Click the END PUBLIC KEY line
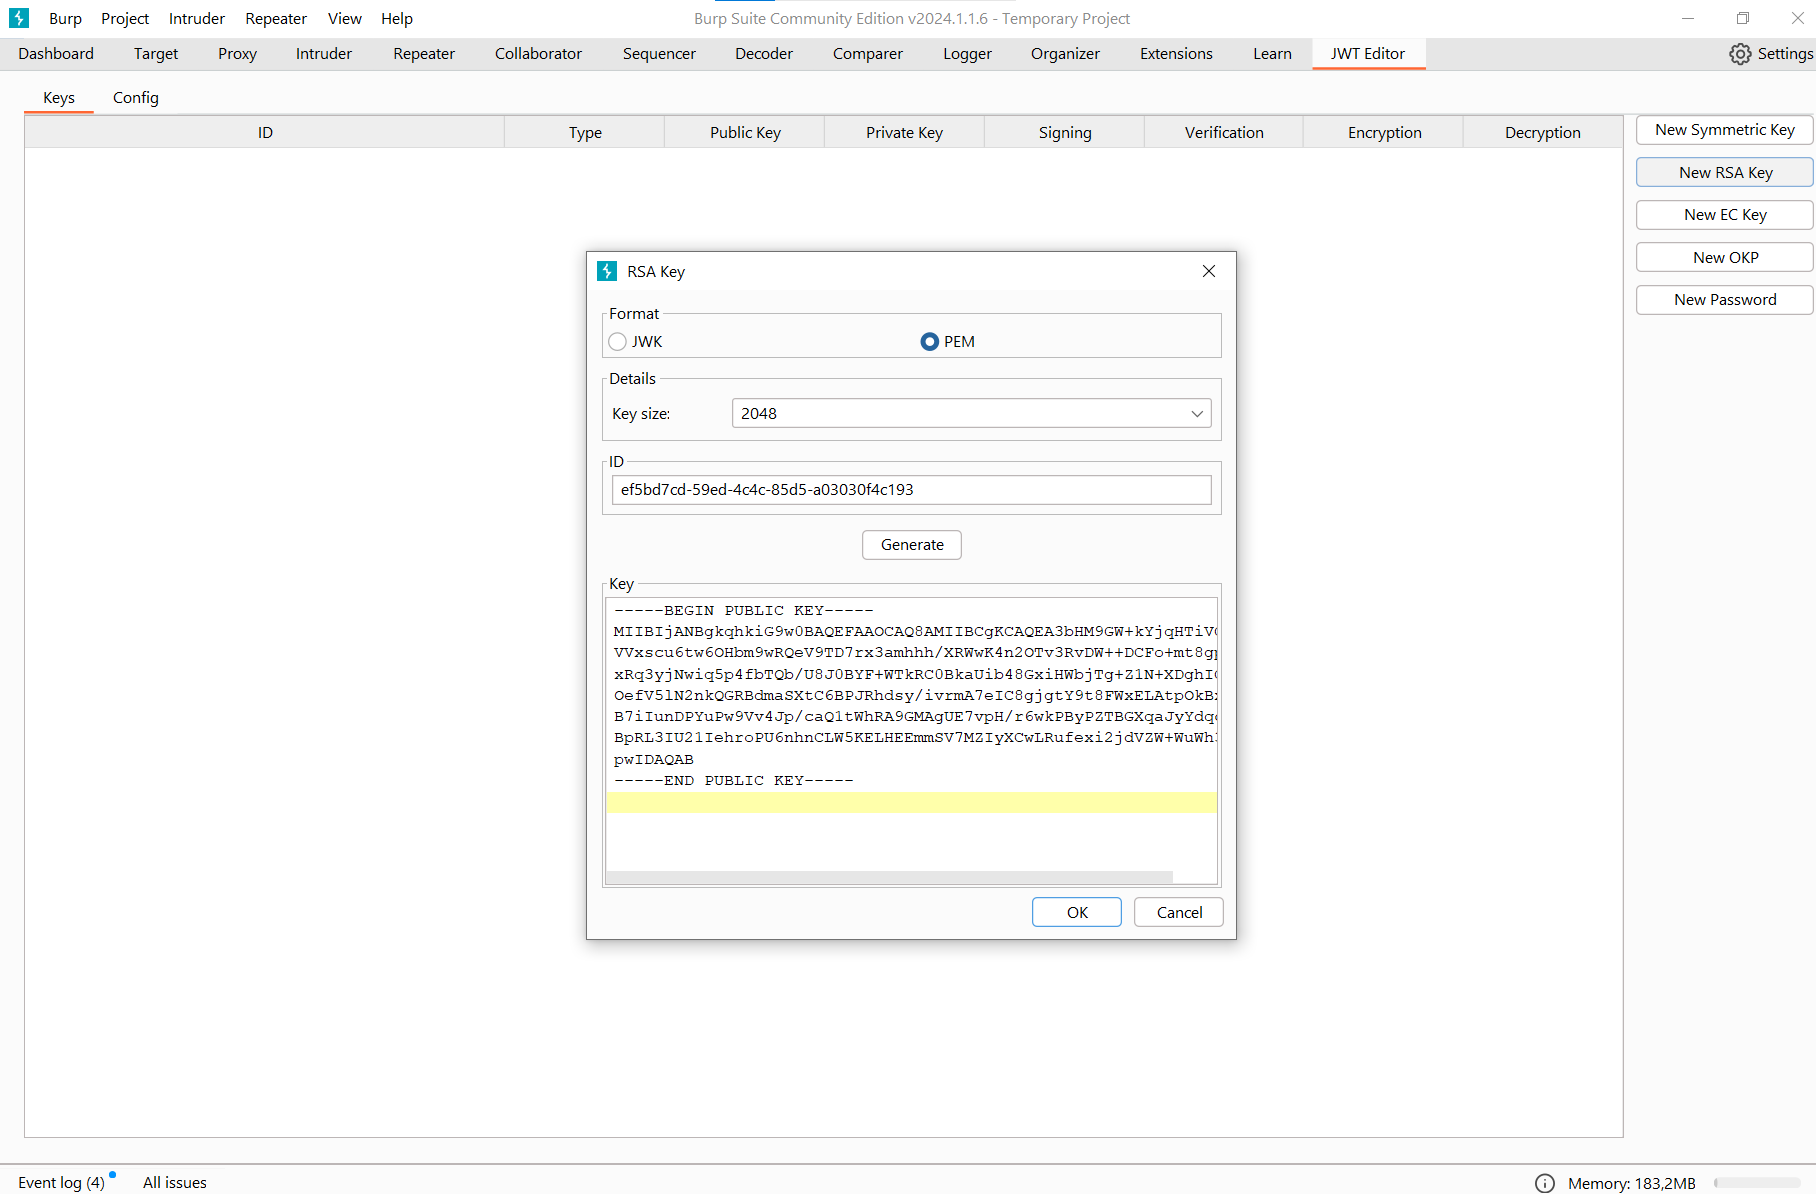Viewport: 1816px width, 1194px height. click(x=733, y=781)
